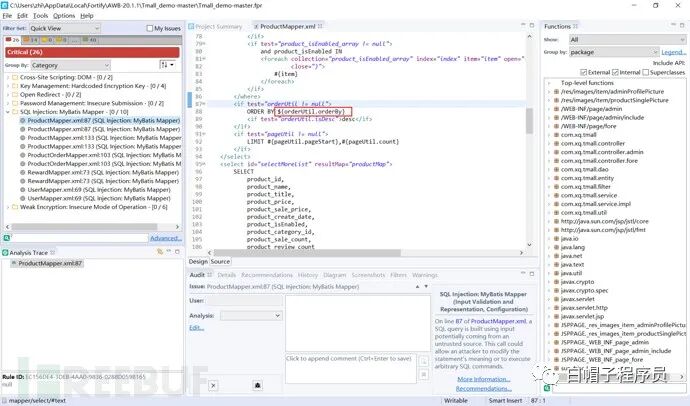This screenshot has height=406, width=690.
Task: Select the red Critical (26) bar
Action: 92,52
